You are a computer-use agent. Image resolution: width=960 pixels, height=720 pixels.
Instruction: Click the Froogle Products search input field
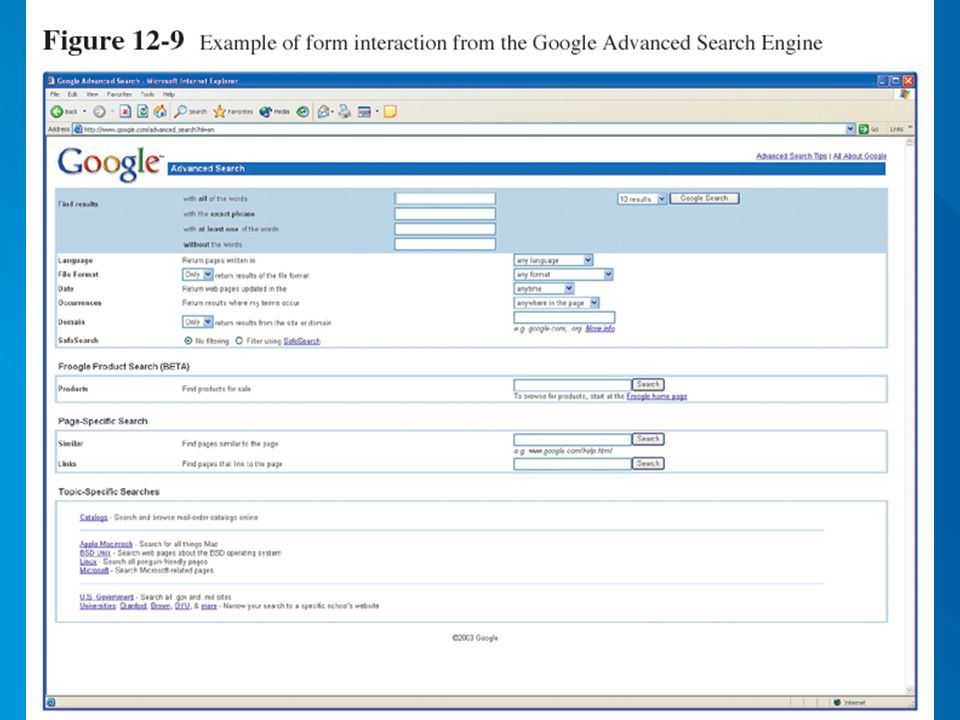click(572, 384)
